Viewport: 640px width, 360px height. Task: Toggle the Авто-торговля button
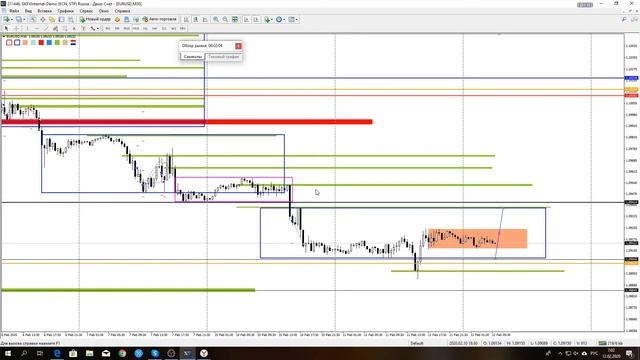pos(160,19)
